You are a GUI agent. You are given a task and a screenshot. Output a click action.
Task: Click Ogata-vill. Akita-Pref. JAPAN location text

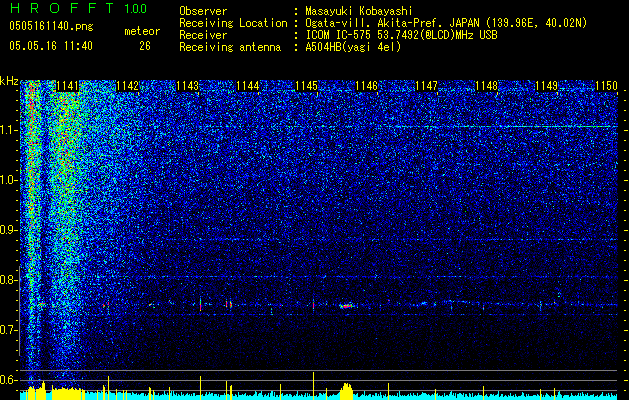tap(446, 23)
